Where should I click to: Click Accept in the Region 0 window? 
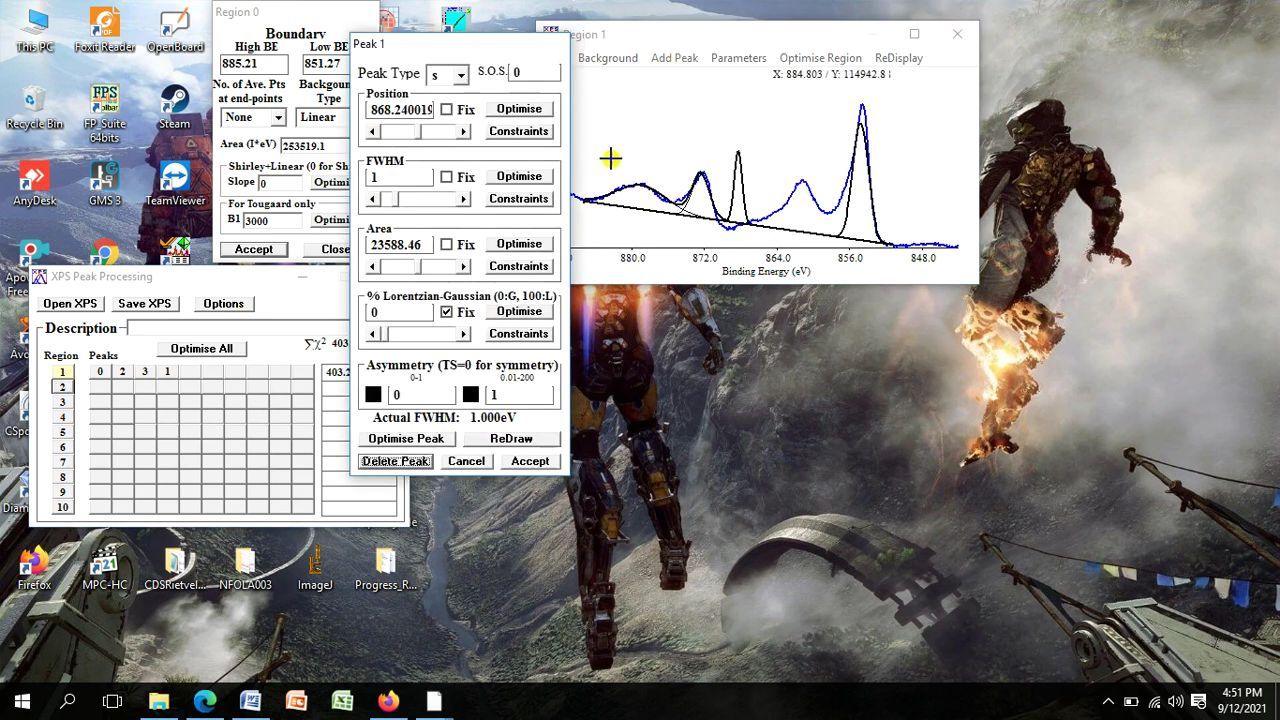[x=254, y=249]
